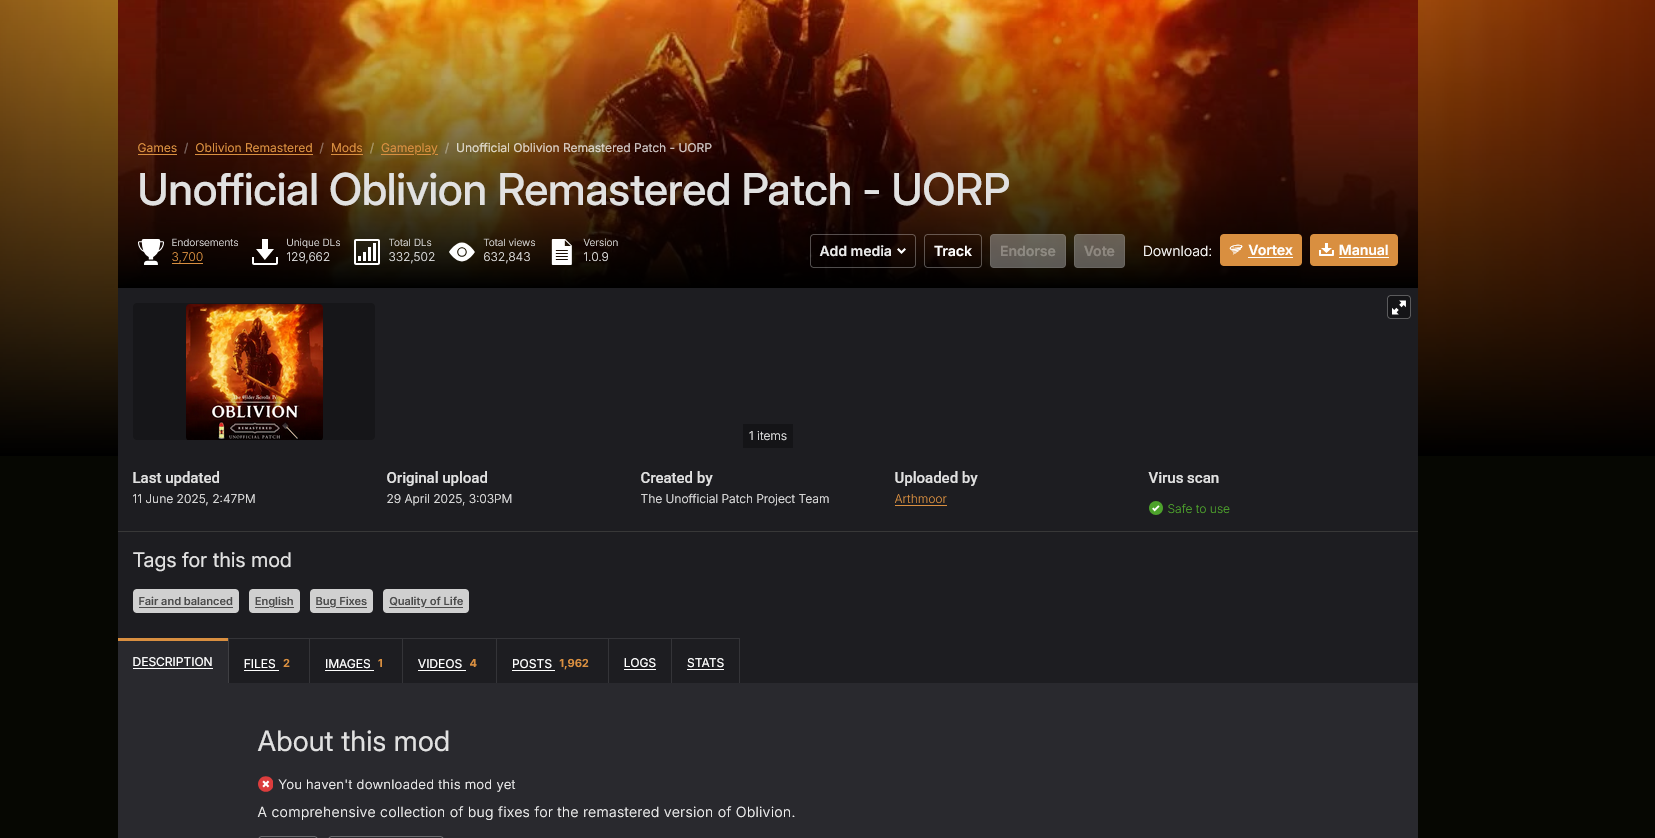Click the red not-downloaded status icon
1655x838 pixels.
(266, 784)
